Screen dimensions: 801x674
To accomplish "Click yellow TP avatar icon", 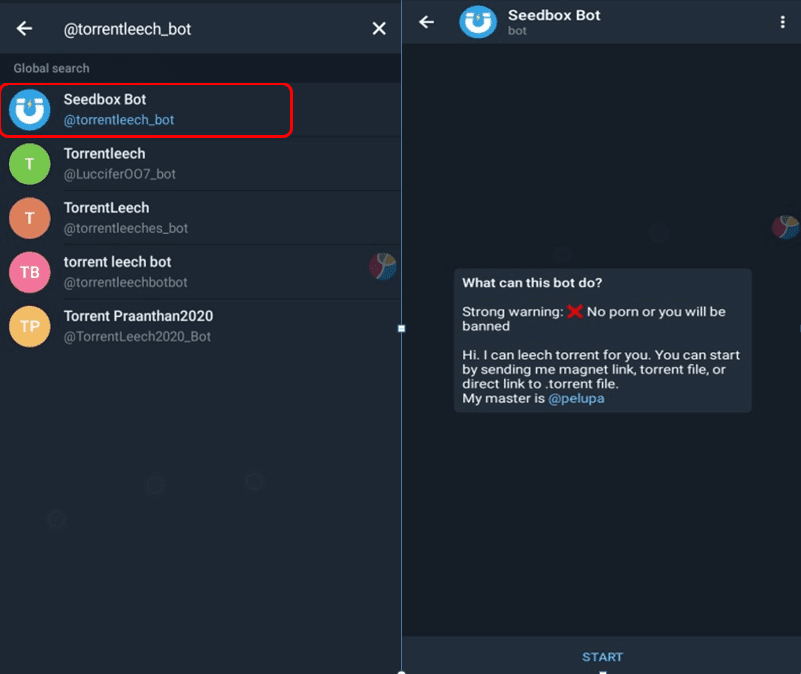I will 30,326.
